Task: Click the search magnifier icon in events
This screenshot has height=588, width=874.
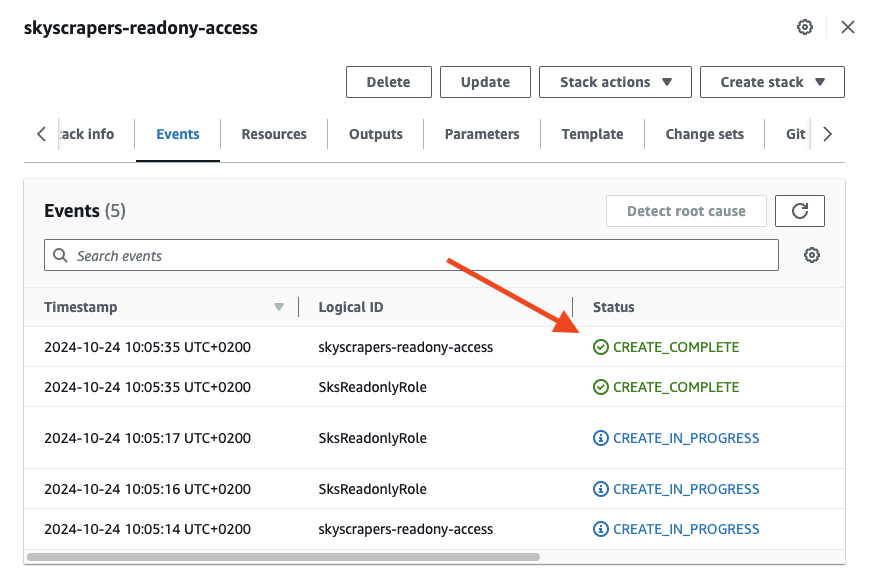Action: click(x=61, y=256)
